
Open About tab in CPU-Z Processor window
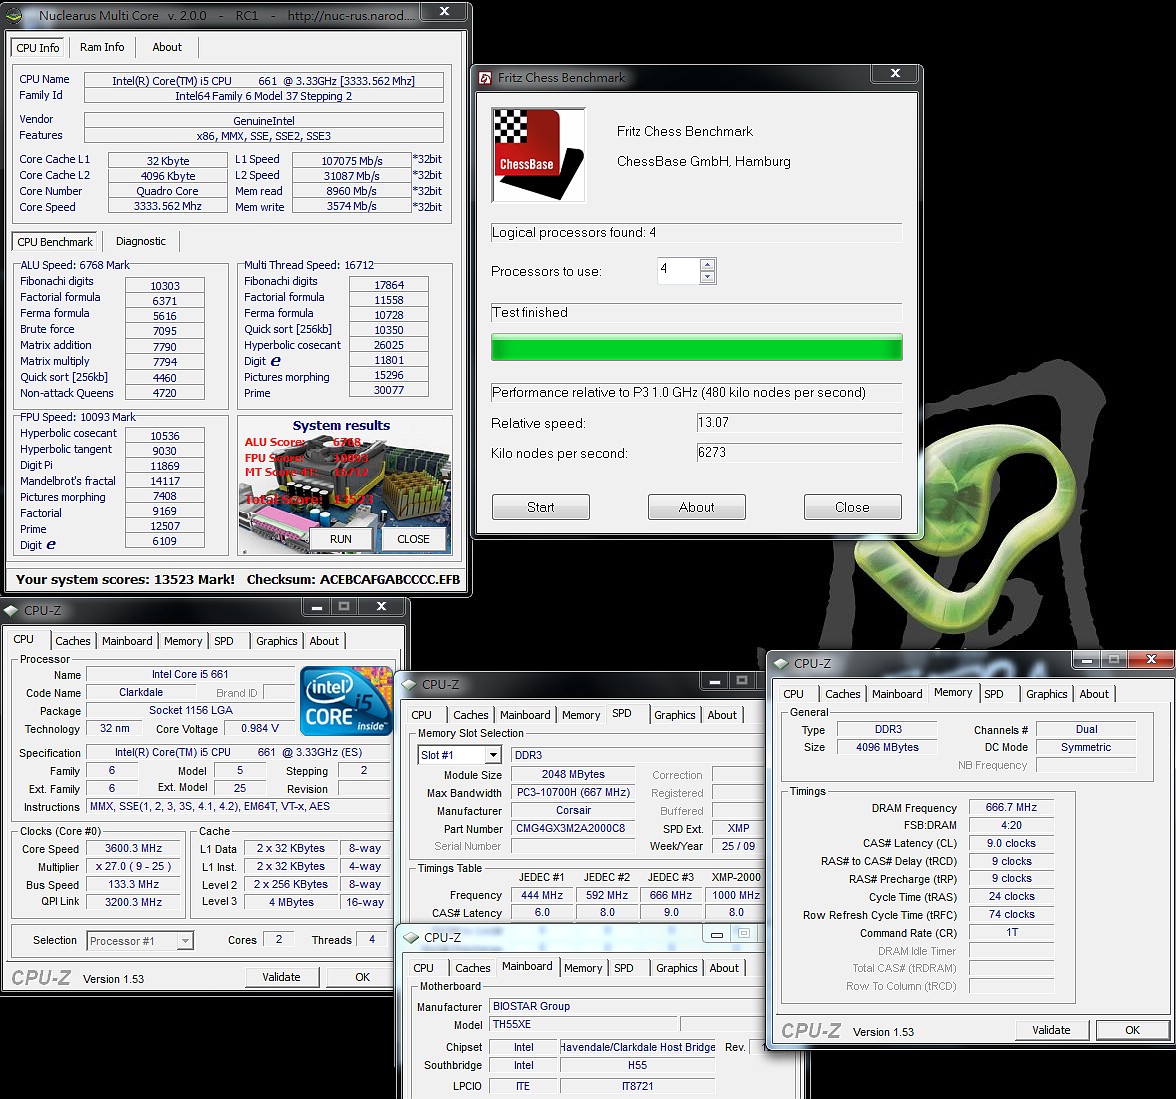[x=324, y=641]
